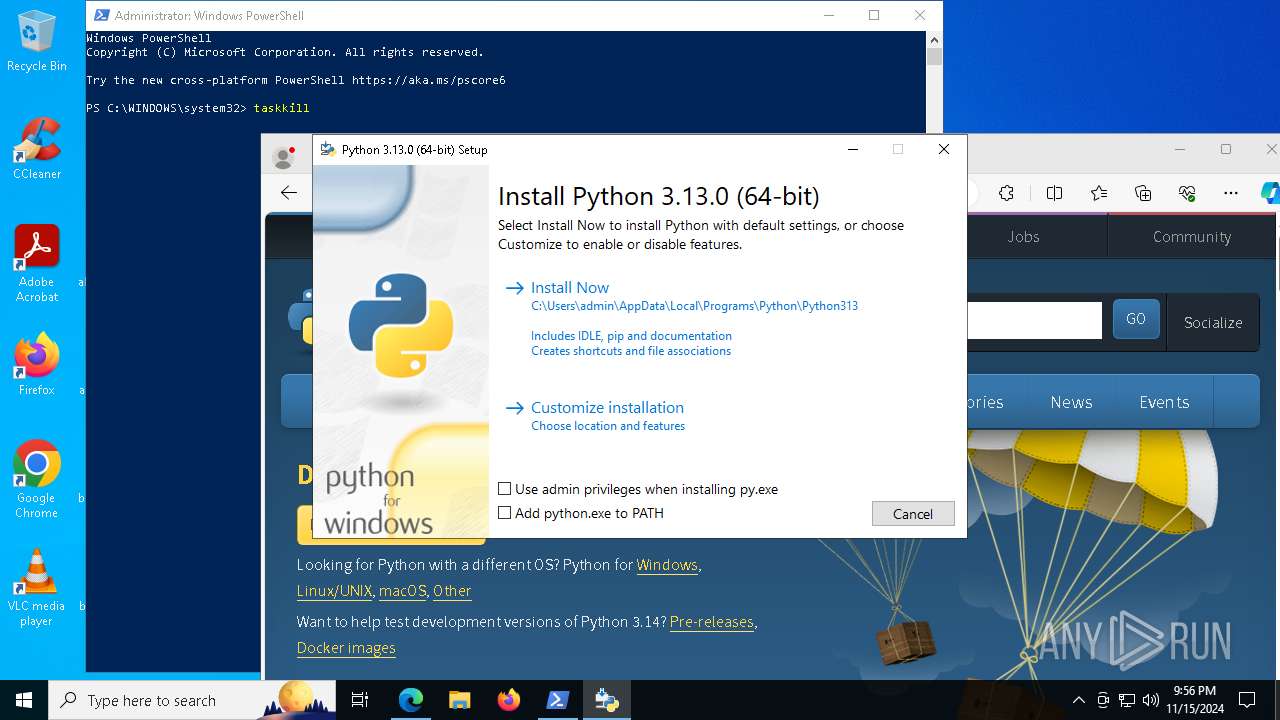The image size is (1280, 720).
Task: Select Python installer taskbar icon
Action: point(607,700)
